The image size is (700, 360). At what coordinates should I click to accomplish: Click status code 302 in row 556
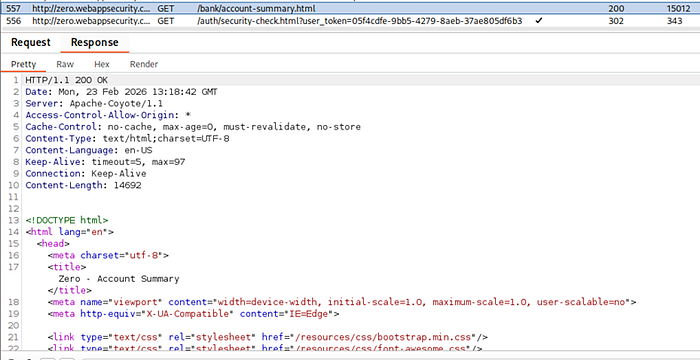pyautogui.click(x=616, y=21)
